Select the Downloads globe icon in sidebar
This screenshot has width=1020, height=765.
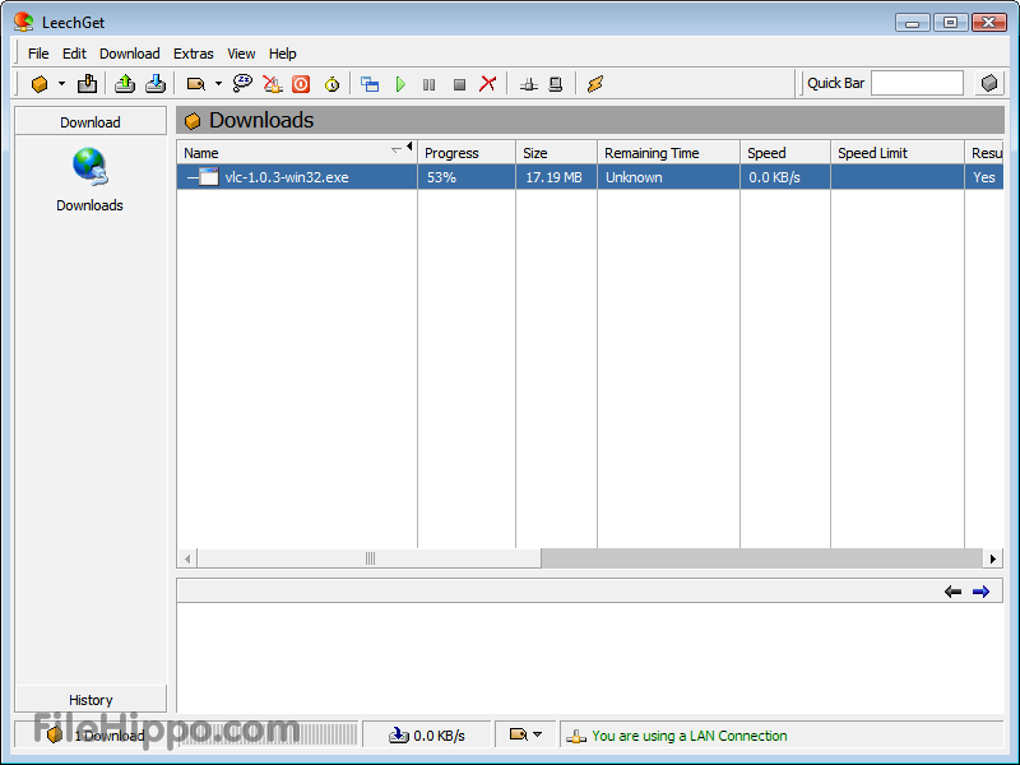pyautogui.click(x=90, y=167)
